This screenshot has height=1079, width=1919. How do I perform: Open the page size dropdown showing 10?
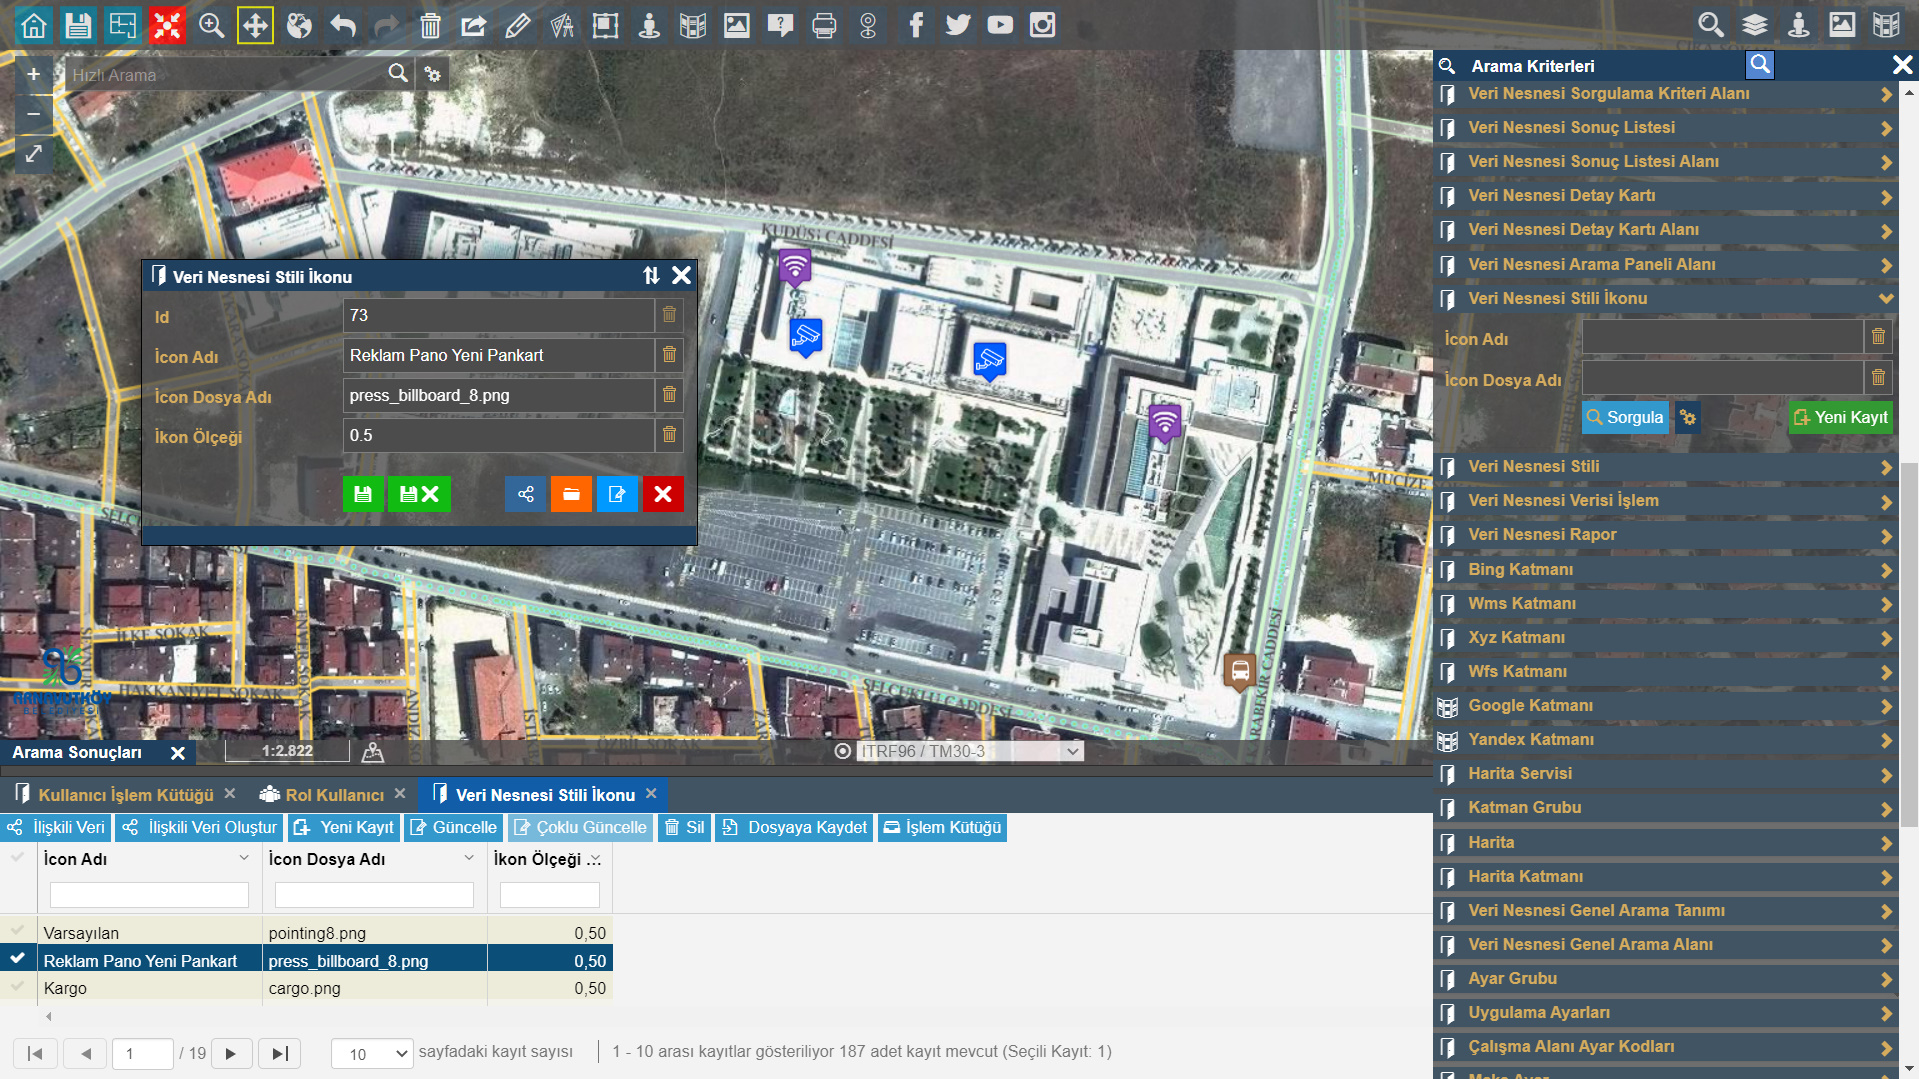[x=372, y=1053]
